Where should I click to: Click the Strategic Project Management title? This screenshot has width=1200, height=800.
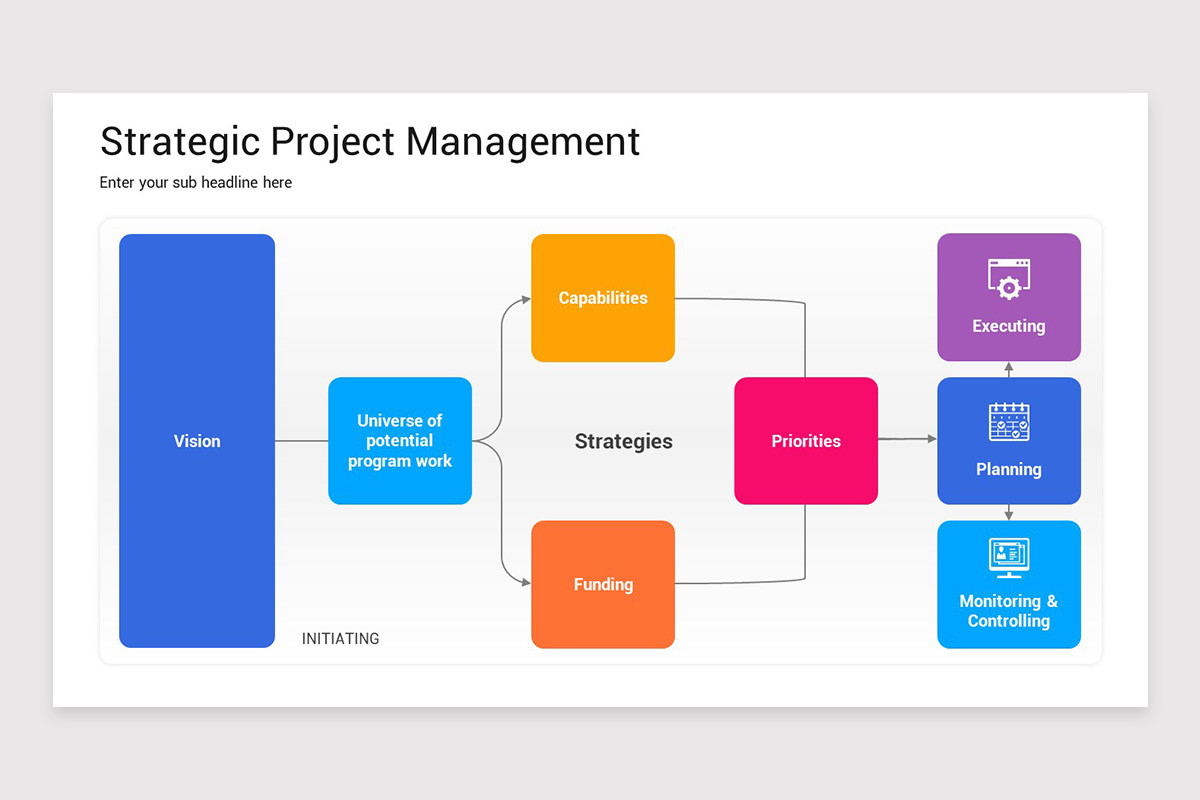coord(370,142)
